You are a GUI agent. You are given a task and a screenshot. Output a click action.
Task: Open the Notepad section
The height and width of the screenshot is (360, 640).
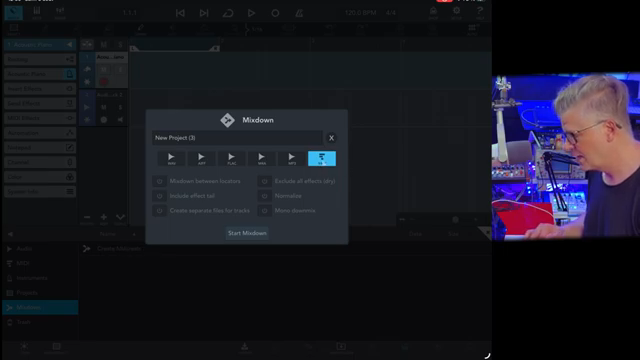40,147
